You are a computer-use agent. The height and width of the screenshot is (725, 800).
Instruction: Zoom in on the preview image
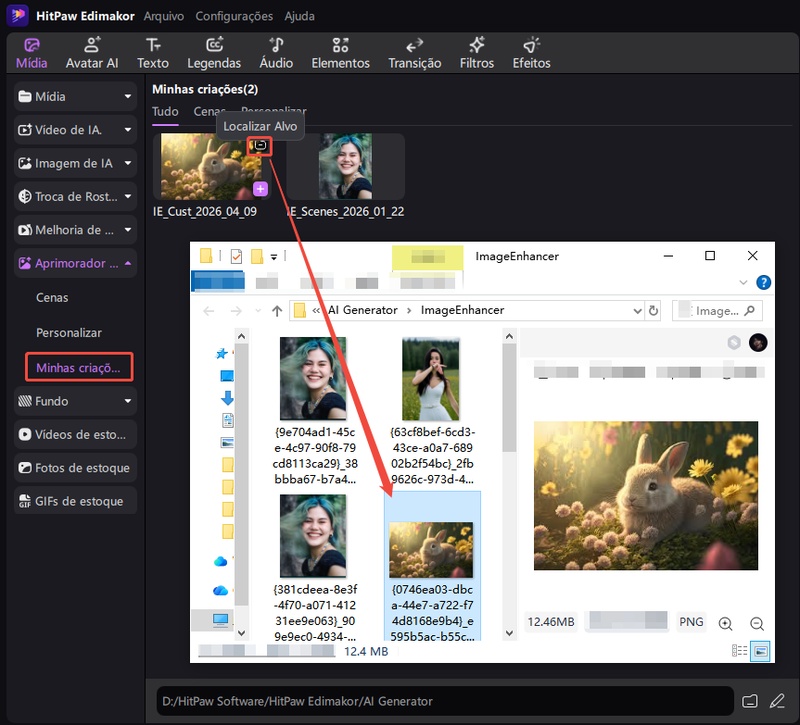coord(726,623)
